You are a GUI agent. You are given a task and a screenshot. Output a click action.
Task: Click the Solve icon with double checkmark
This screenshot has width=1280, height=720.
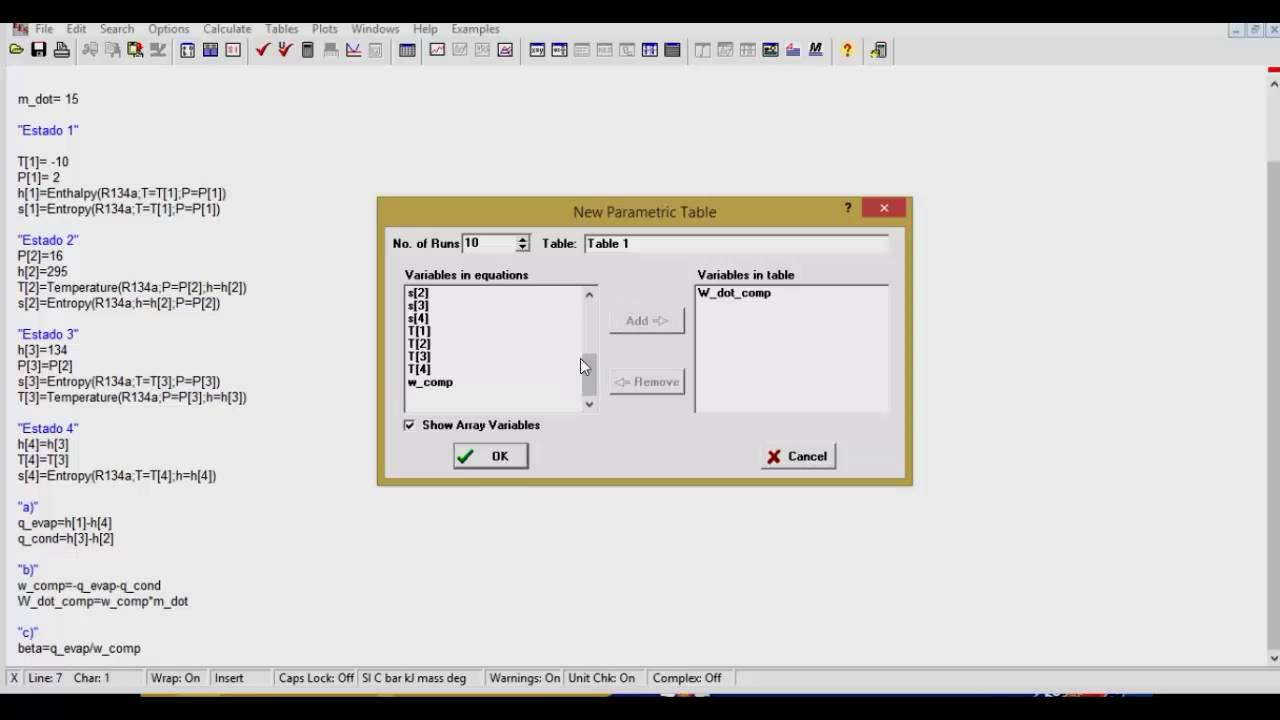tap(285, 50)
